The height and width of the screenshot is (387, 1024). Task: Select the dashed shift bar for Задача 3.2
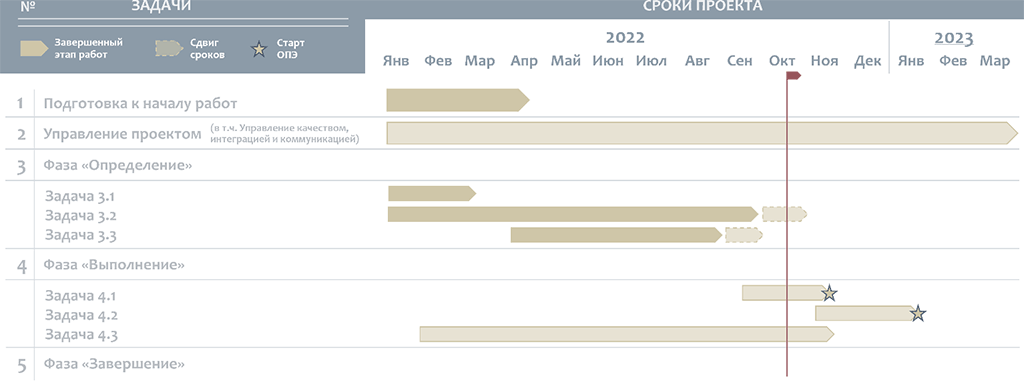tap(784, 214)
